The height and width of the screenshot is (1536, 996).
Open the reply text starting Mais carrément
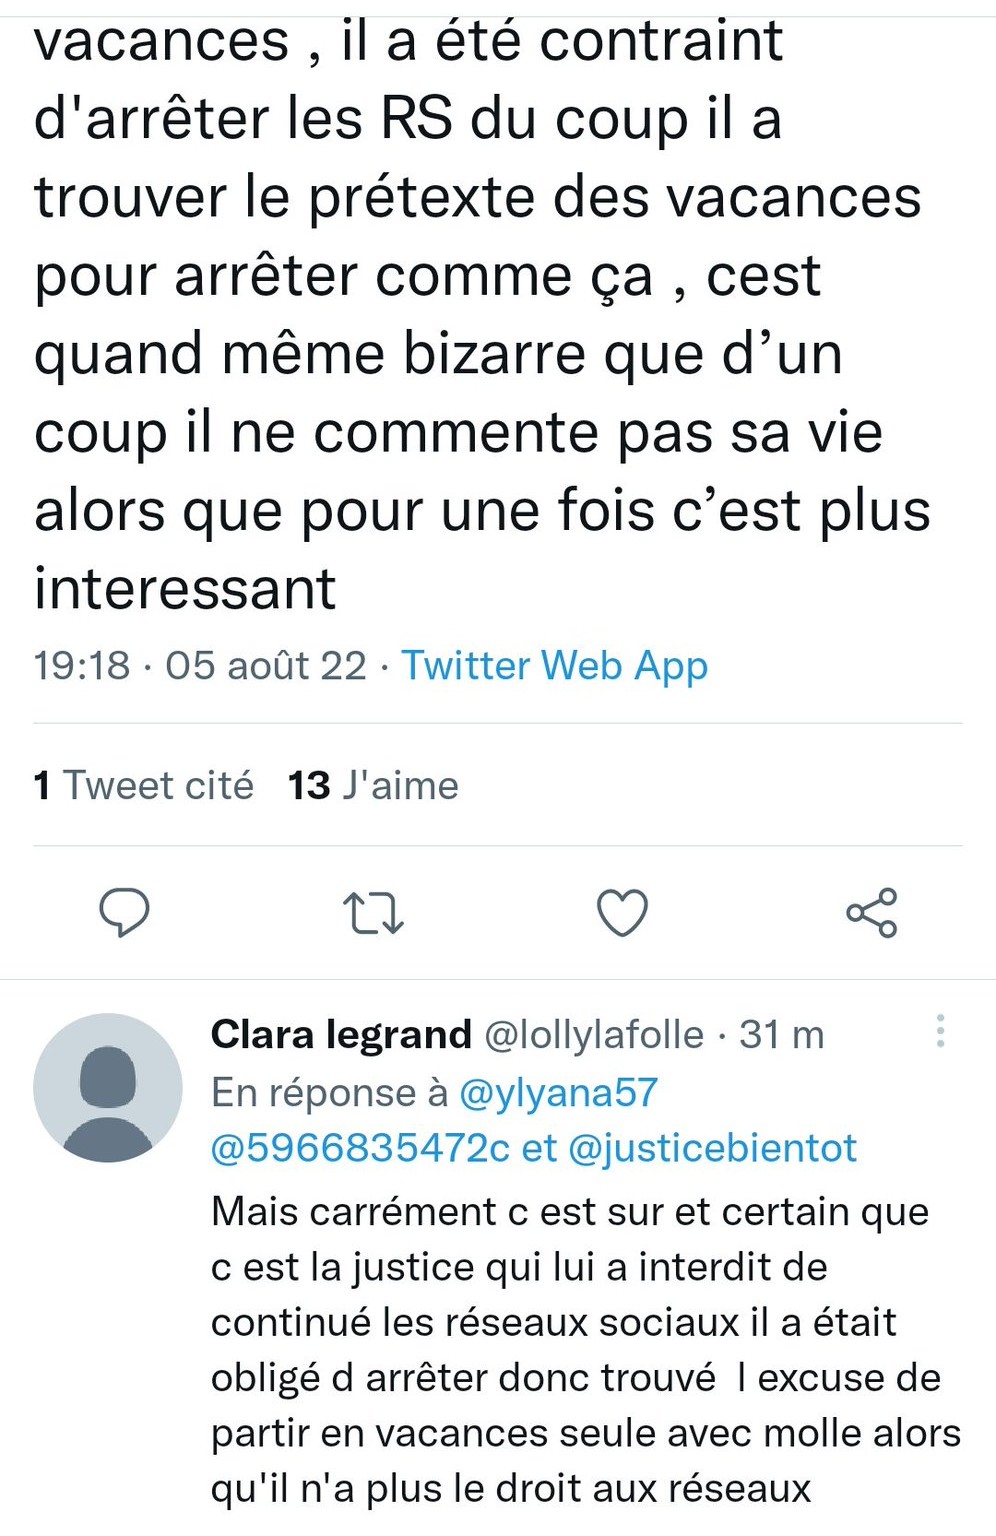pos(585,1350)
